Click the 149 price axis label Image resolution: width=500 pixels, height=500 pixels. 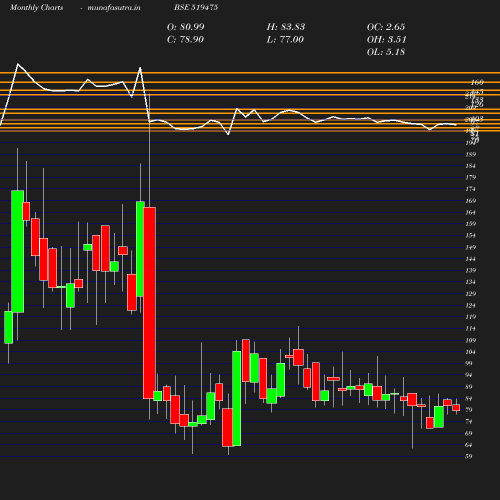(471, 247)
